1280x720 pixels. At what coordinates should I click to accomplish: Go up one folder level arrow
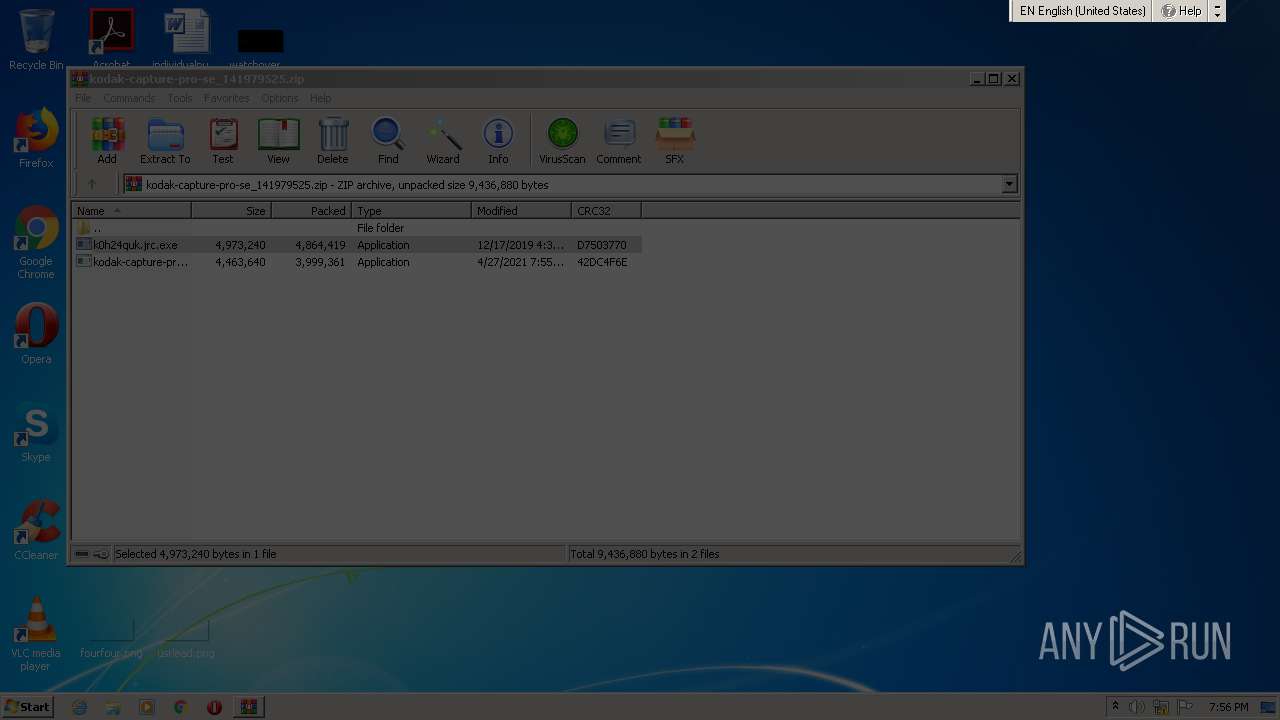tap(92, 184)
